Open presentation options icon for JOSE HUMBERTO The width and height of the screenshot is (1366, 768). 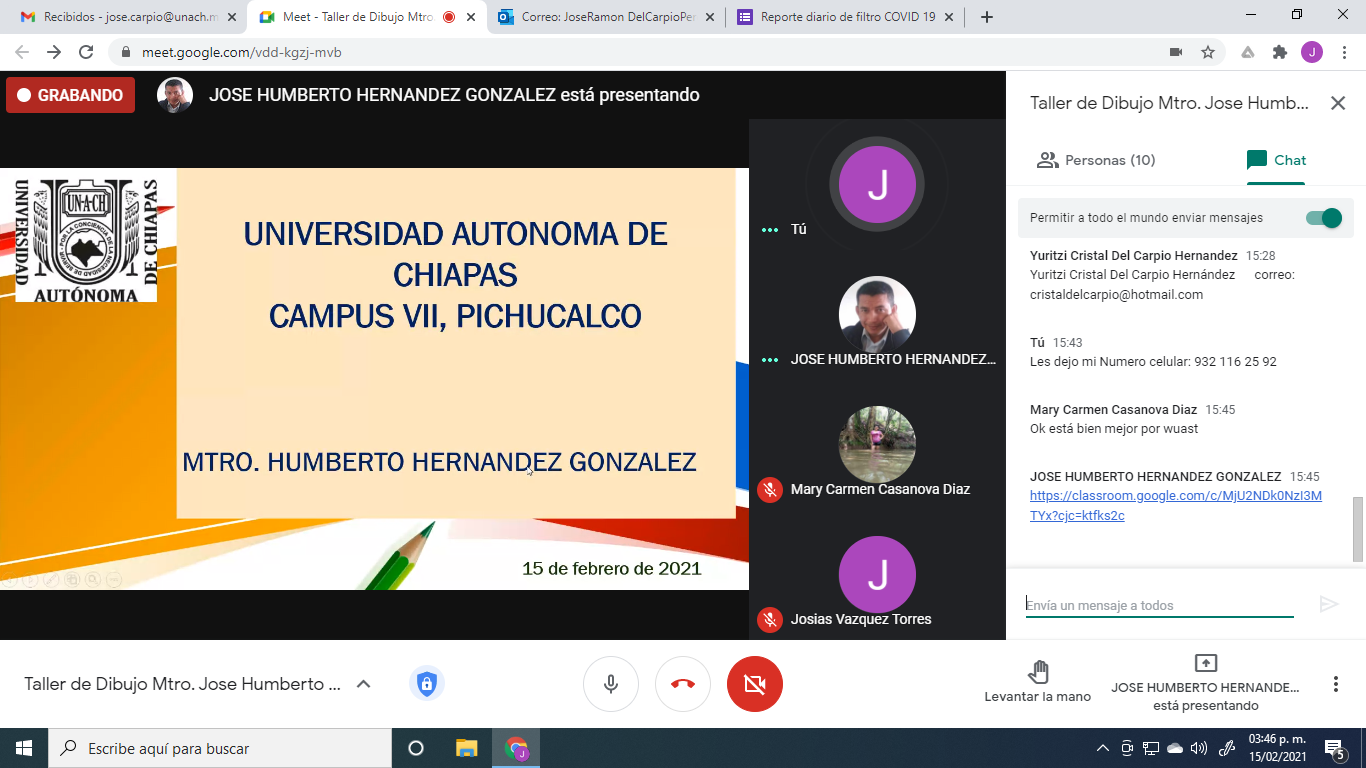1206,664
